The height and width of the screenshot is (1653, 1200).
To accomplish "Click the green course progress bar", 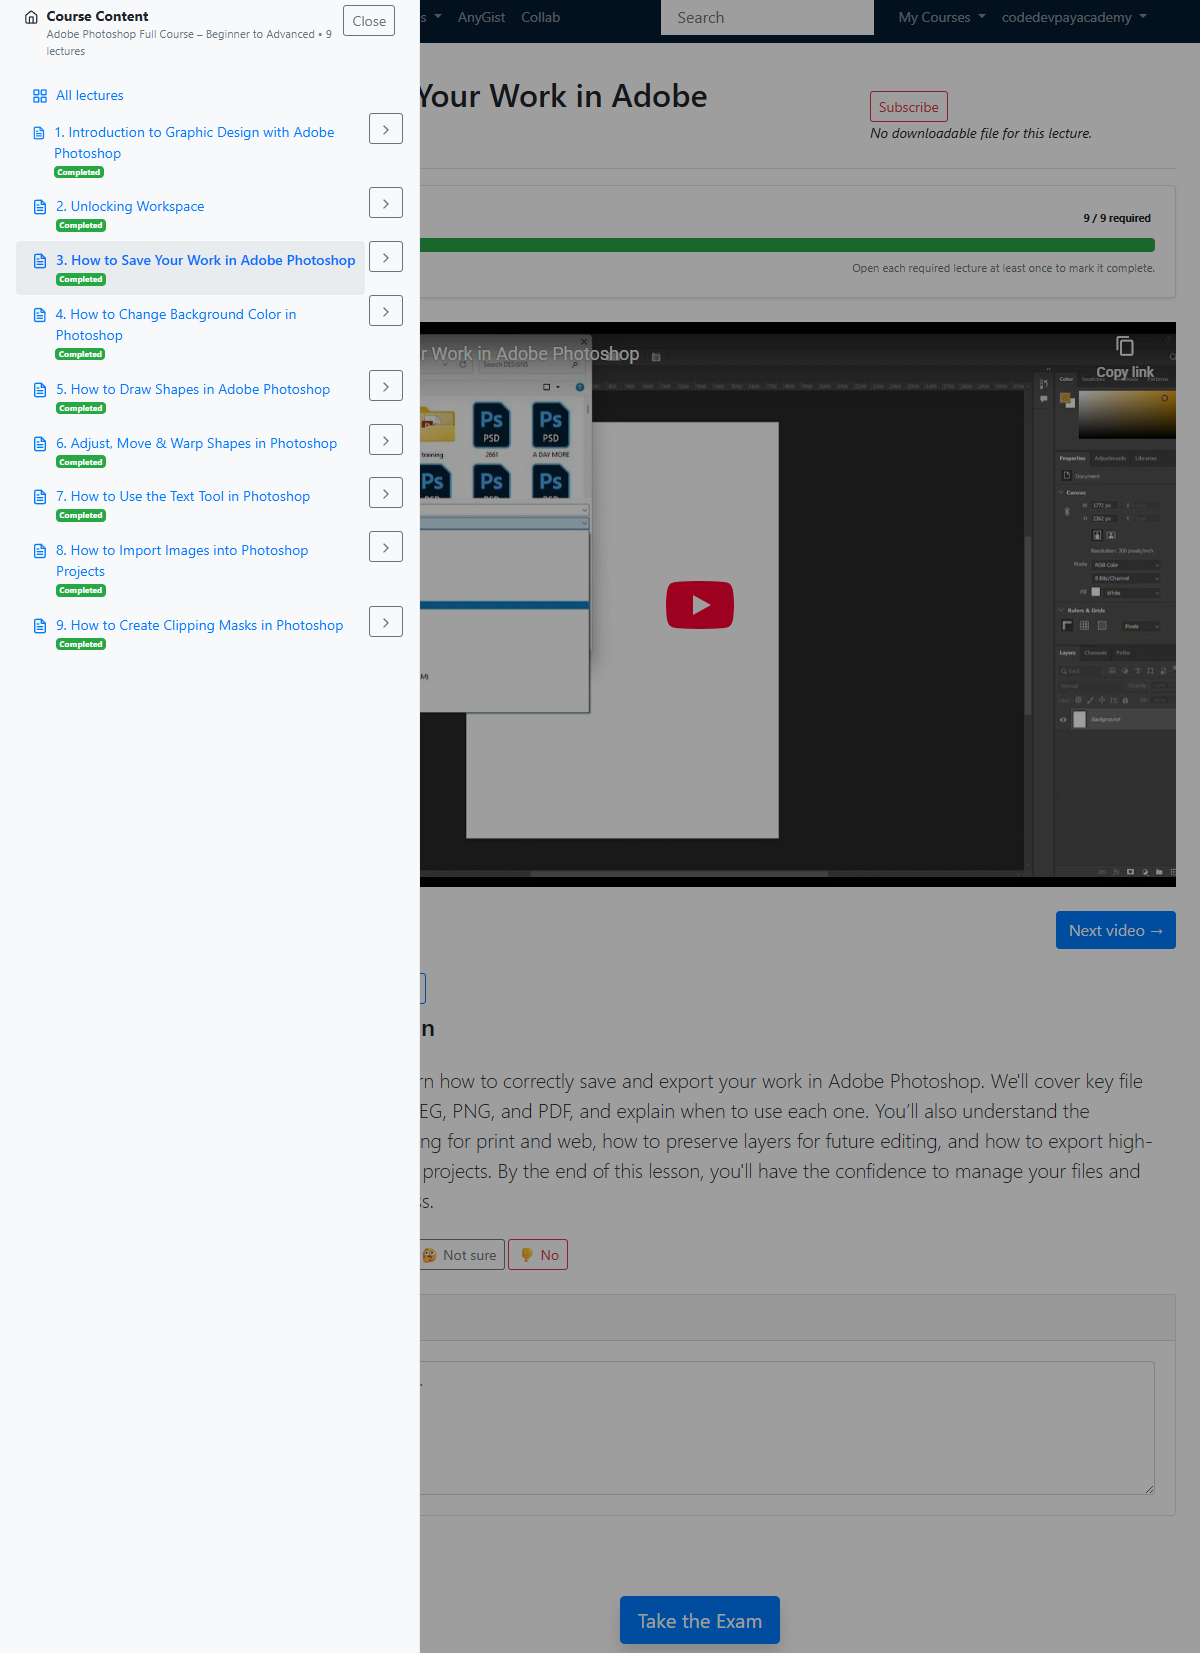I will pos(787,245).
